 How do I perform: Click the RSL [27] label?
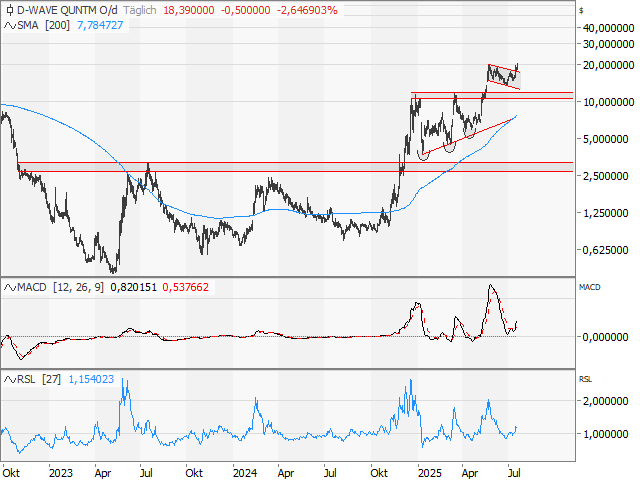click(x=39, y=380)
